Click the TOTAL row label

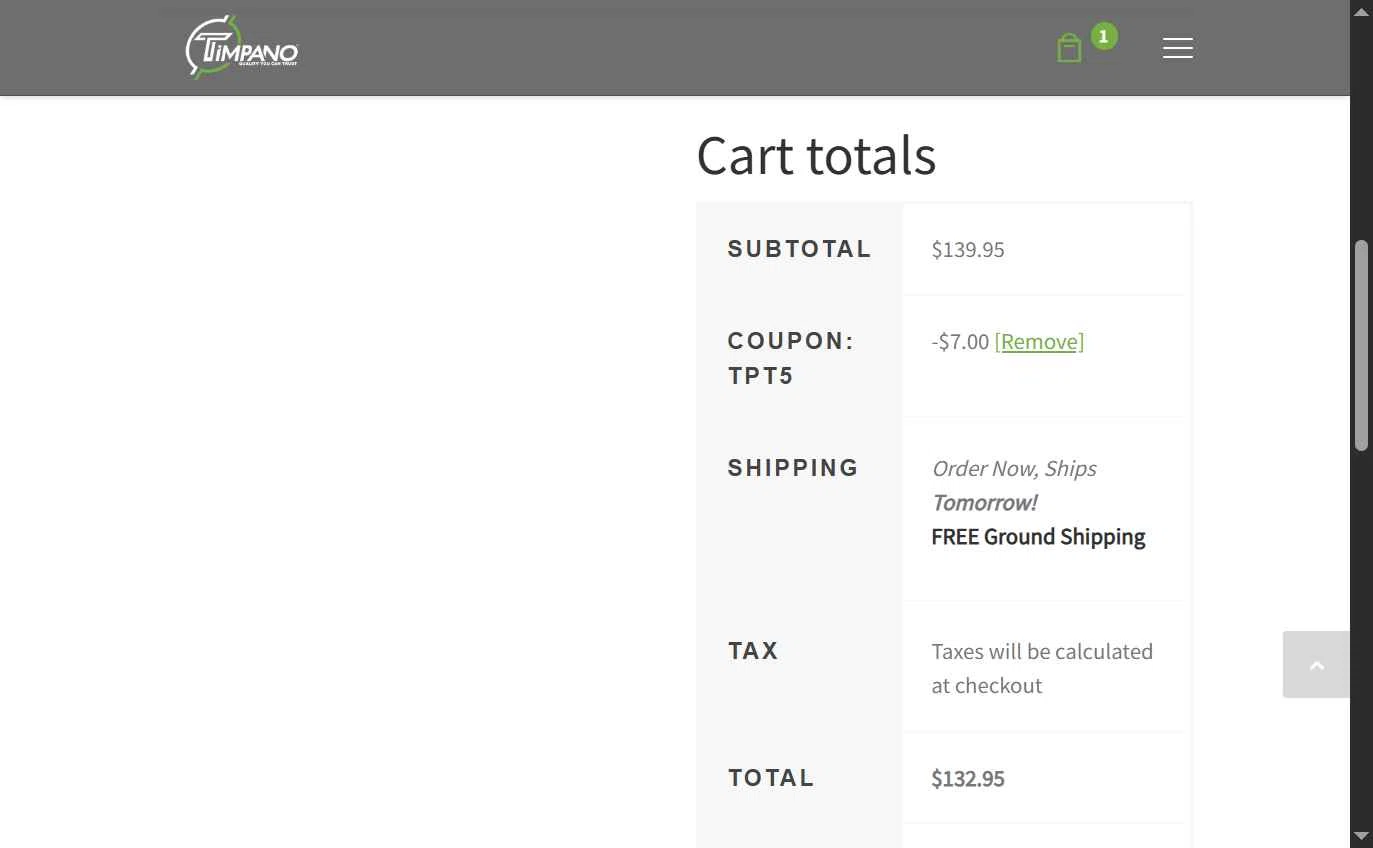click(x=771, y=778)
